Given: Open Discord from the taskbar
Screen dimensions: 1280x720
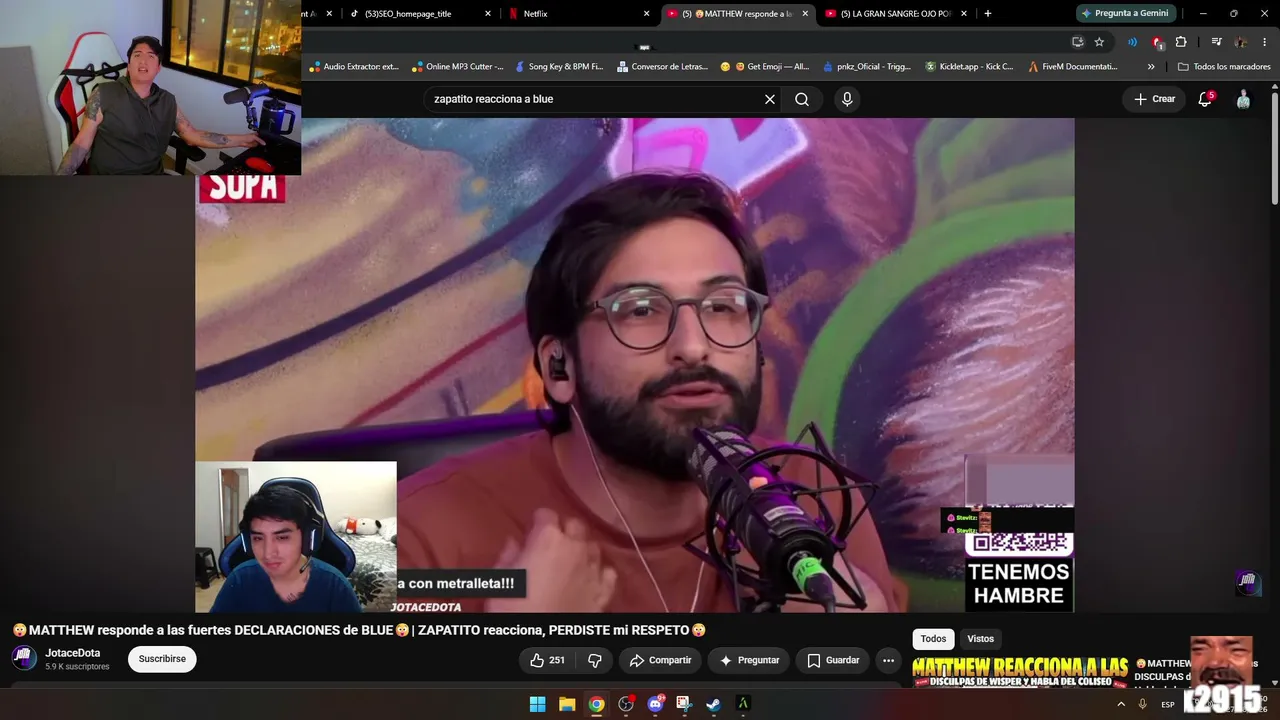Looking at the screenshot, I should pyautogui.click(x=655, y=704).
